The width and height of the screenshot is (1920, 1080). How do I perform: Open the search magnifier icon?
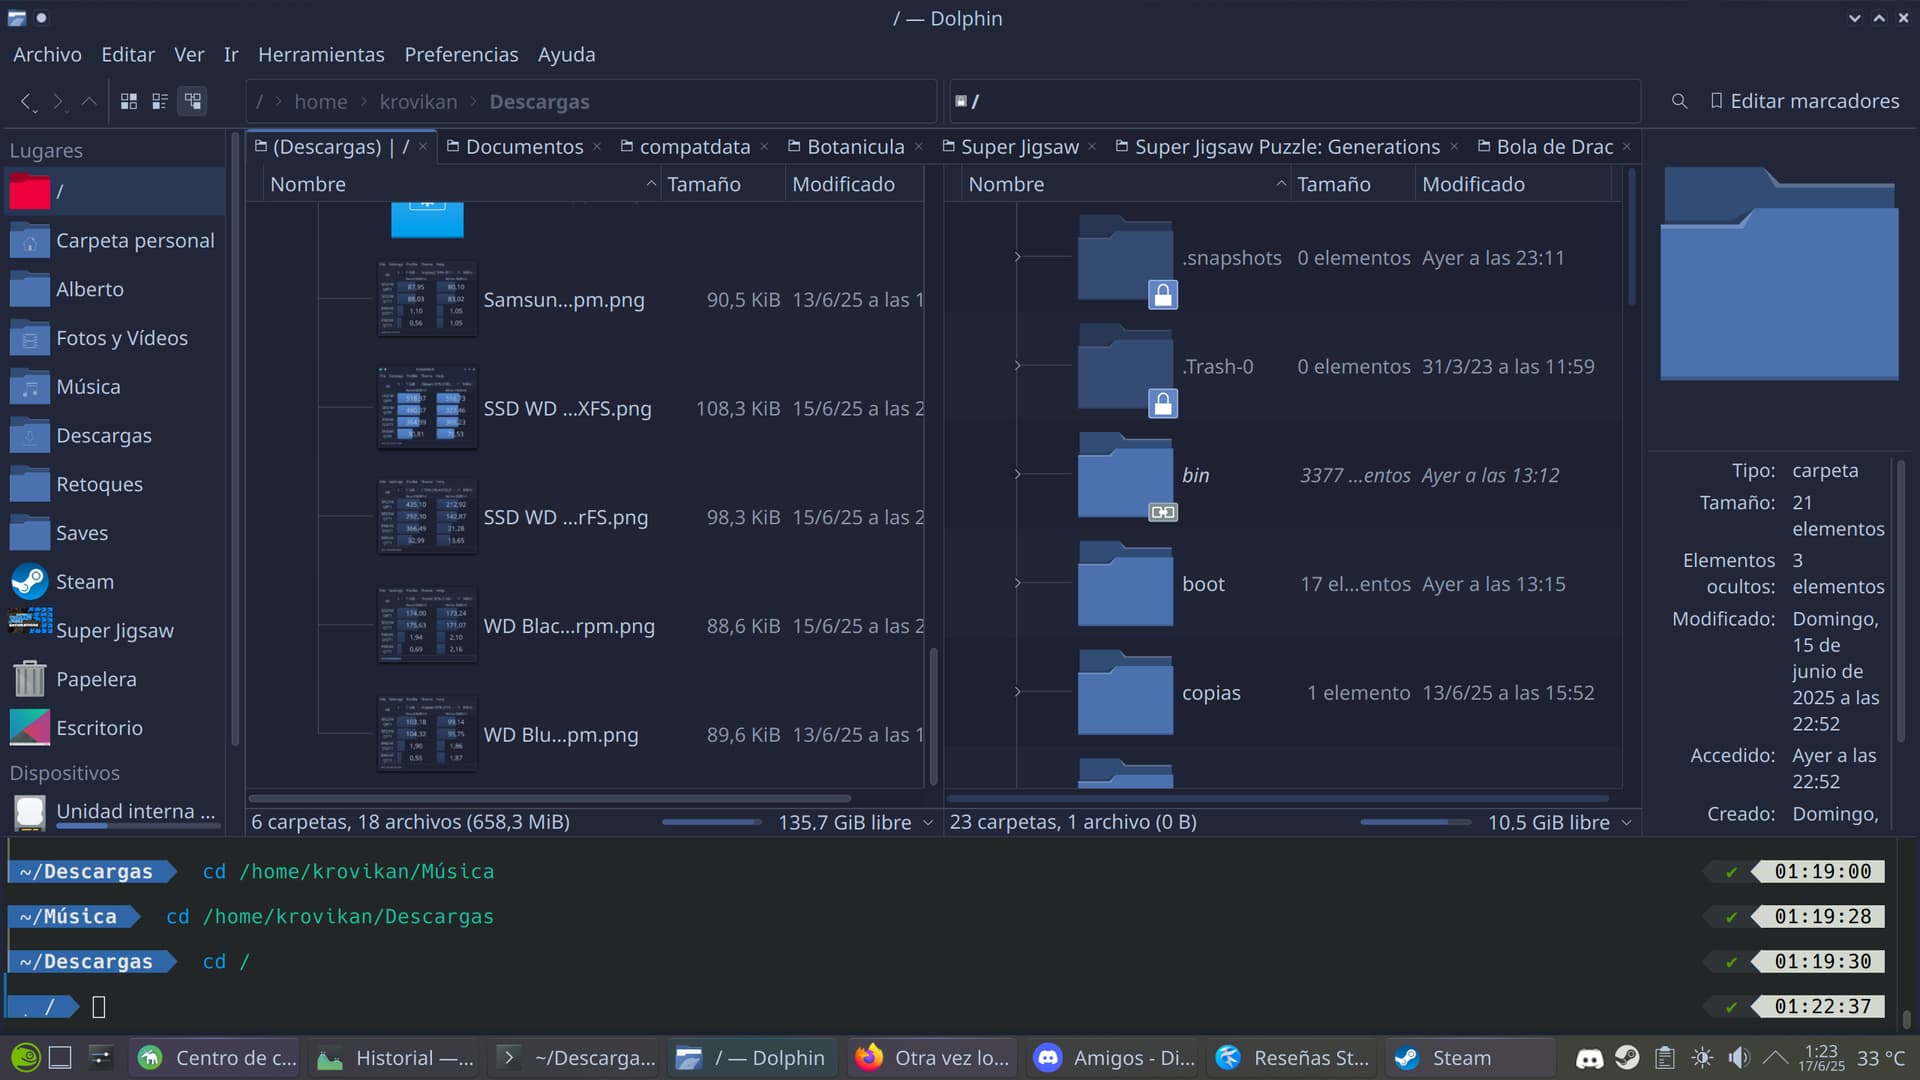(1679, 101)
